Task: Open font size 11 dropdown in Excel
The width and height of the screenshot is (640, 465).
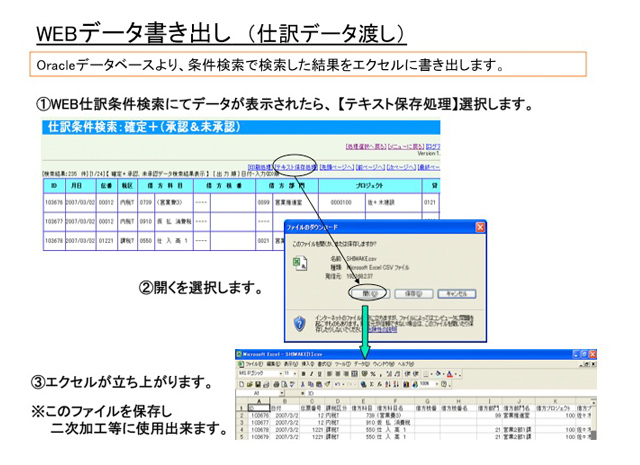Action: coord(295,374)
